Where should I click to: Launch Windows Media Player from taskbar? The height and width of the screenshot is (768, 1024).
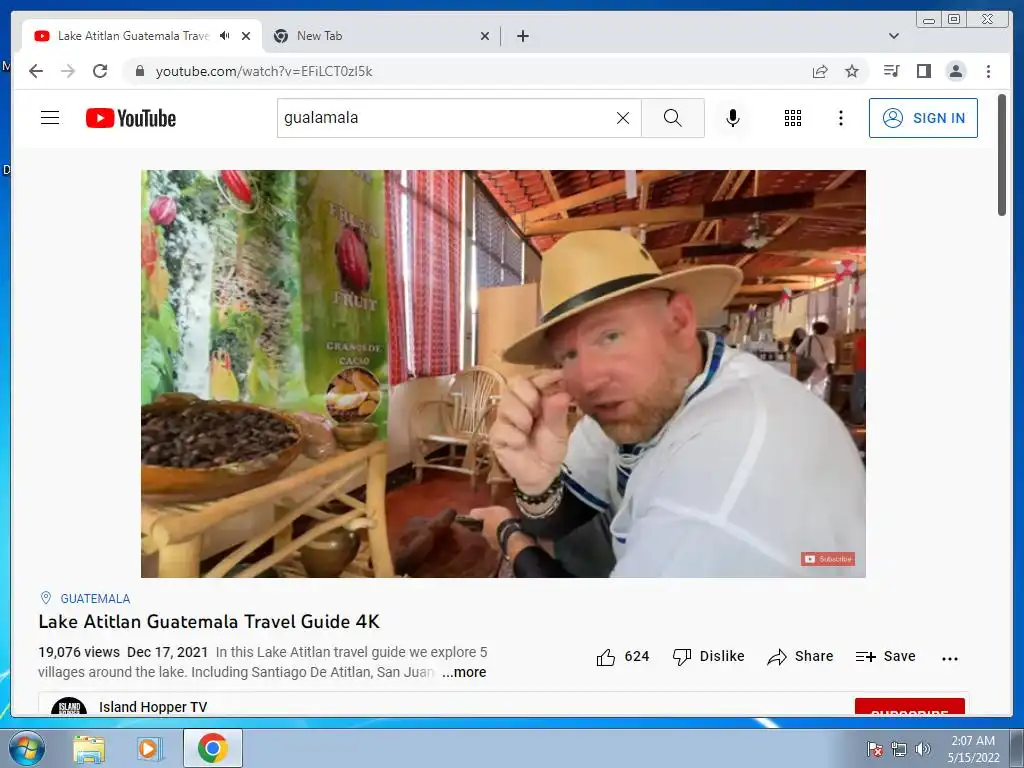point(148,748)
